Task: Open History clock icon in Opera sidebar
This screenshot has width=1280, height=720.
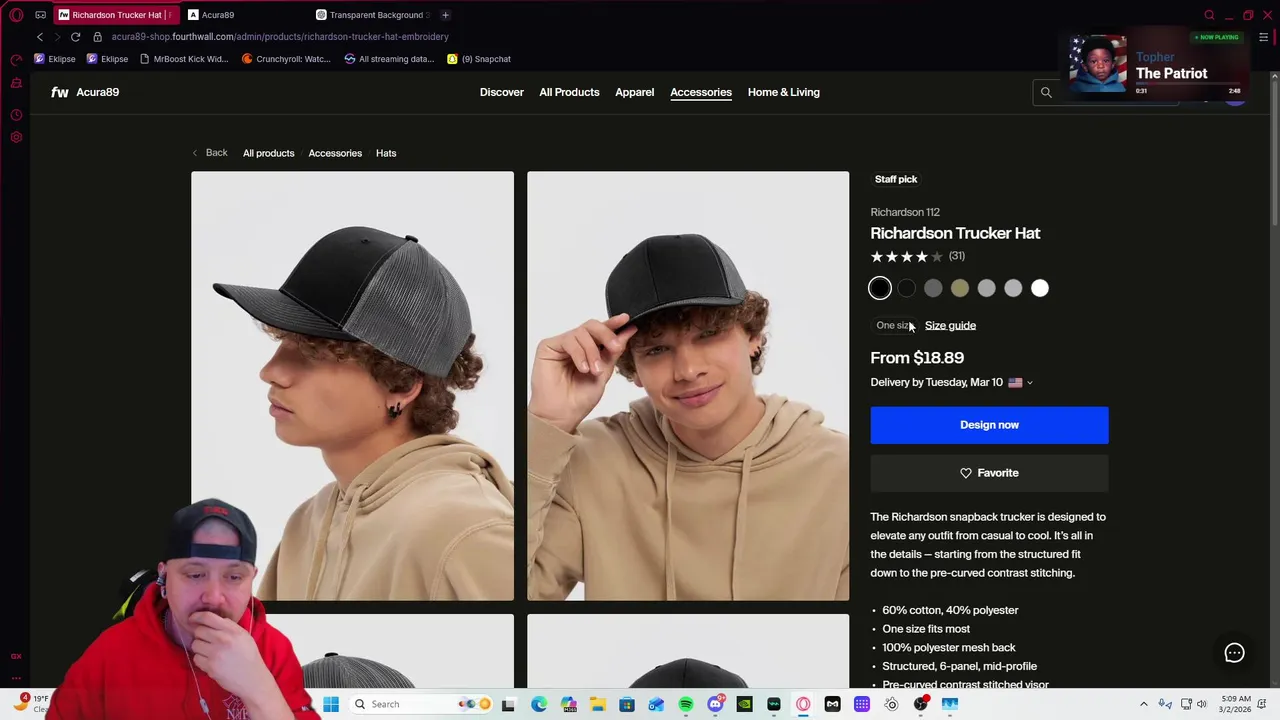Action: point(16,115)
